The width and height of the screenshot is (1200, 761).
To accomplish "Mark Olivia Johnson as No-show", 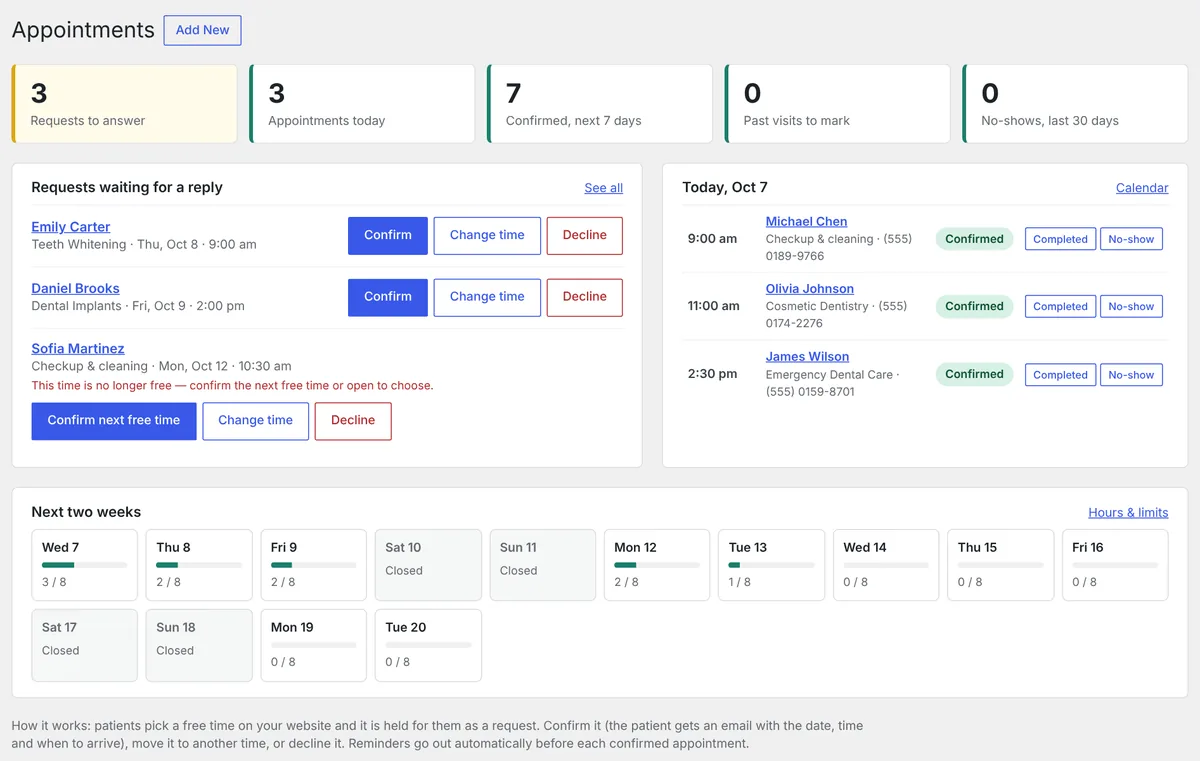I will 1131,307.
